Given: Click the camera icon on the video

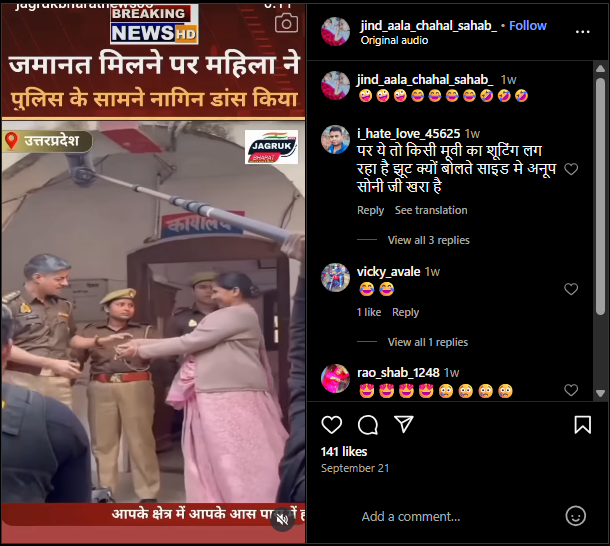Looking at the screenshot, I should (x=286, y=23).
